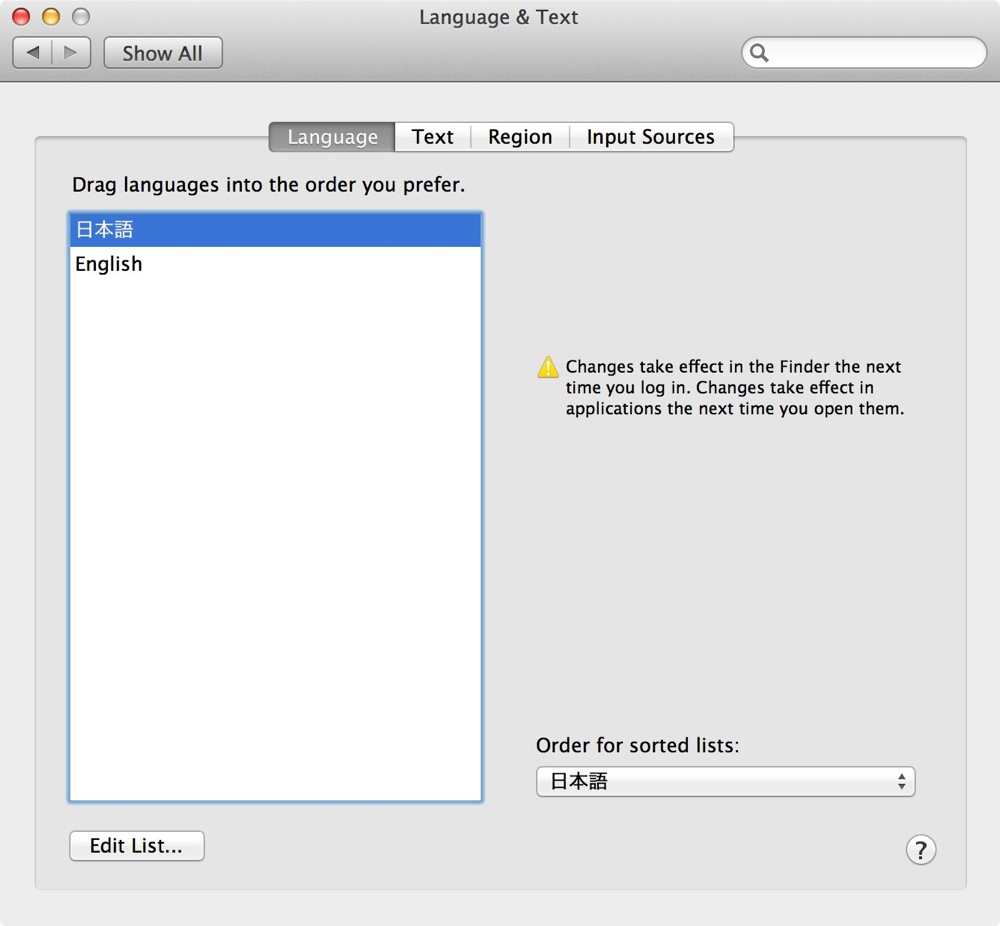This screenshot has height=926, width=1000.
Task: Minimize window with the yellow button
Action: click(x=51, y=17)
